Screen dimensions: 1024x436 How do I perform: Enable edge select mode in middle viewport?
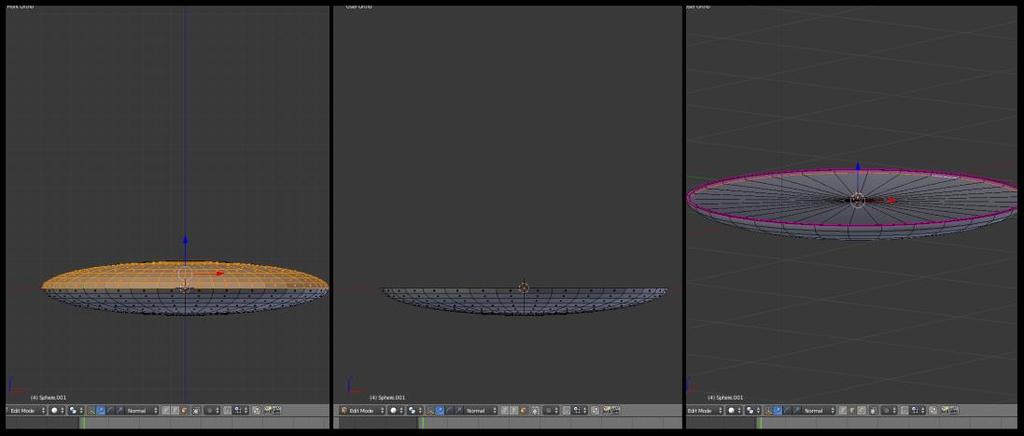513,411
